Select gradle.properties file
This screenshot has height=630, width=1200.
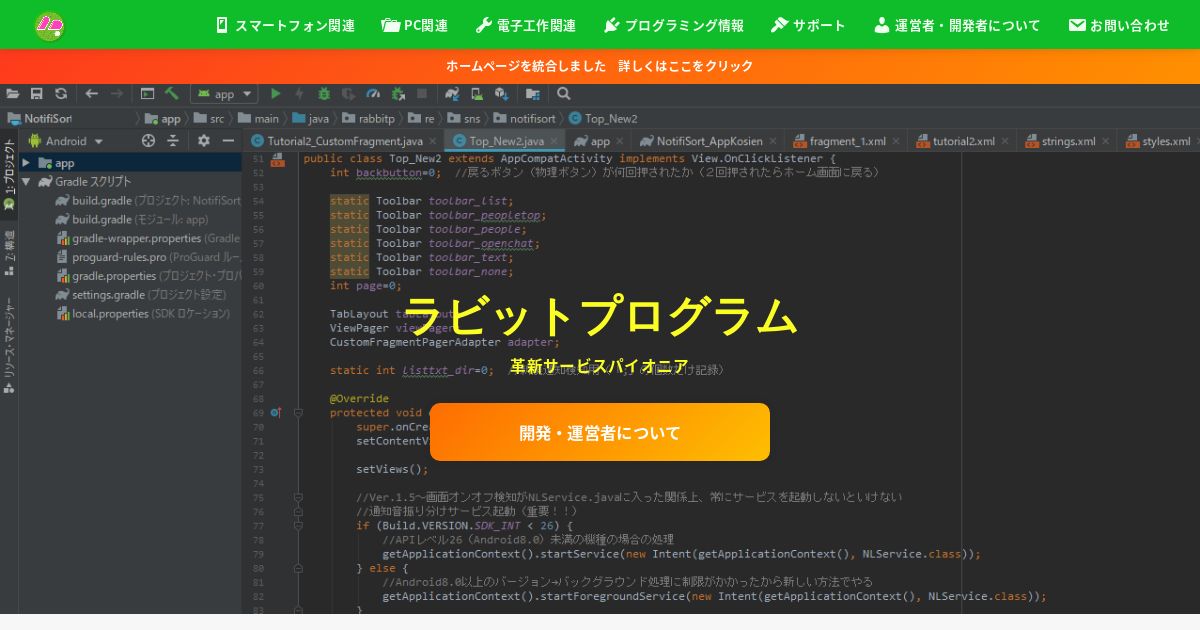(x=148, y=276)
